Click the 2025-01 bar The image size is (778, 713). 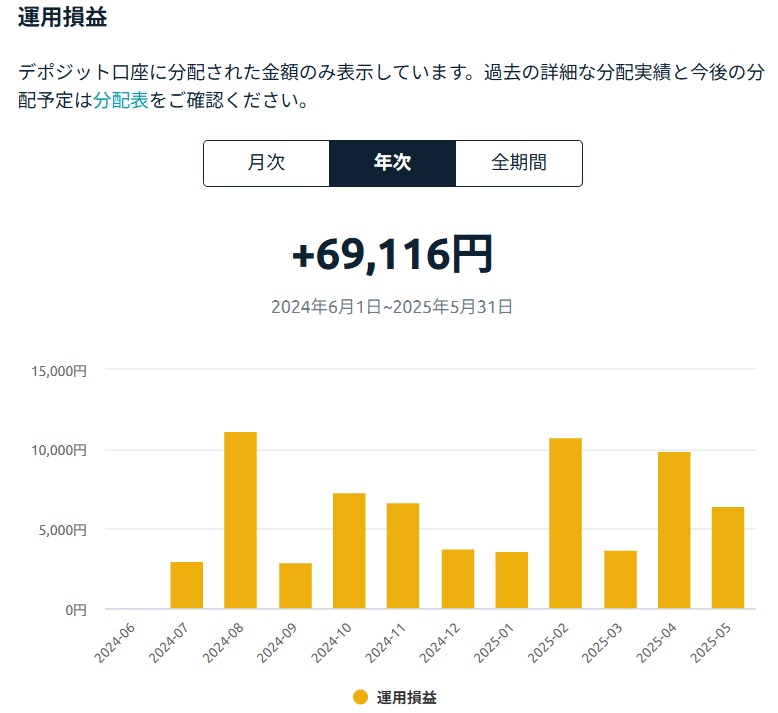pyautogui.click(x=512, y=580)
